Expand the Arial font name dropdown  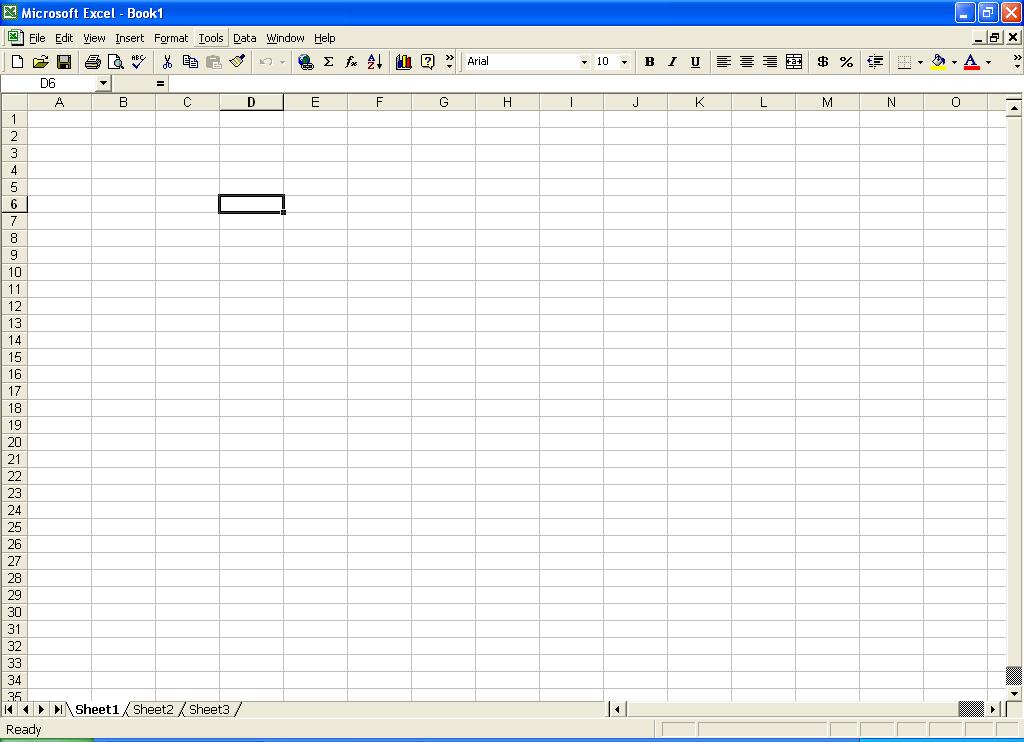pyautogui.click(x=584, y=62)
